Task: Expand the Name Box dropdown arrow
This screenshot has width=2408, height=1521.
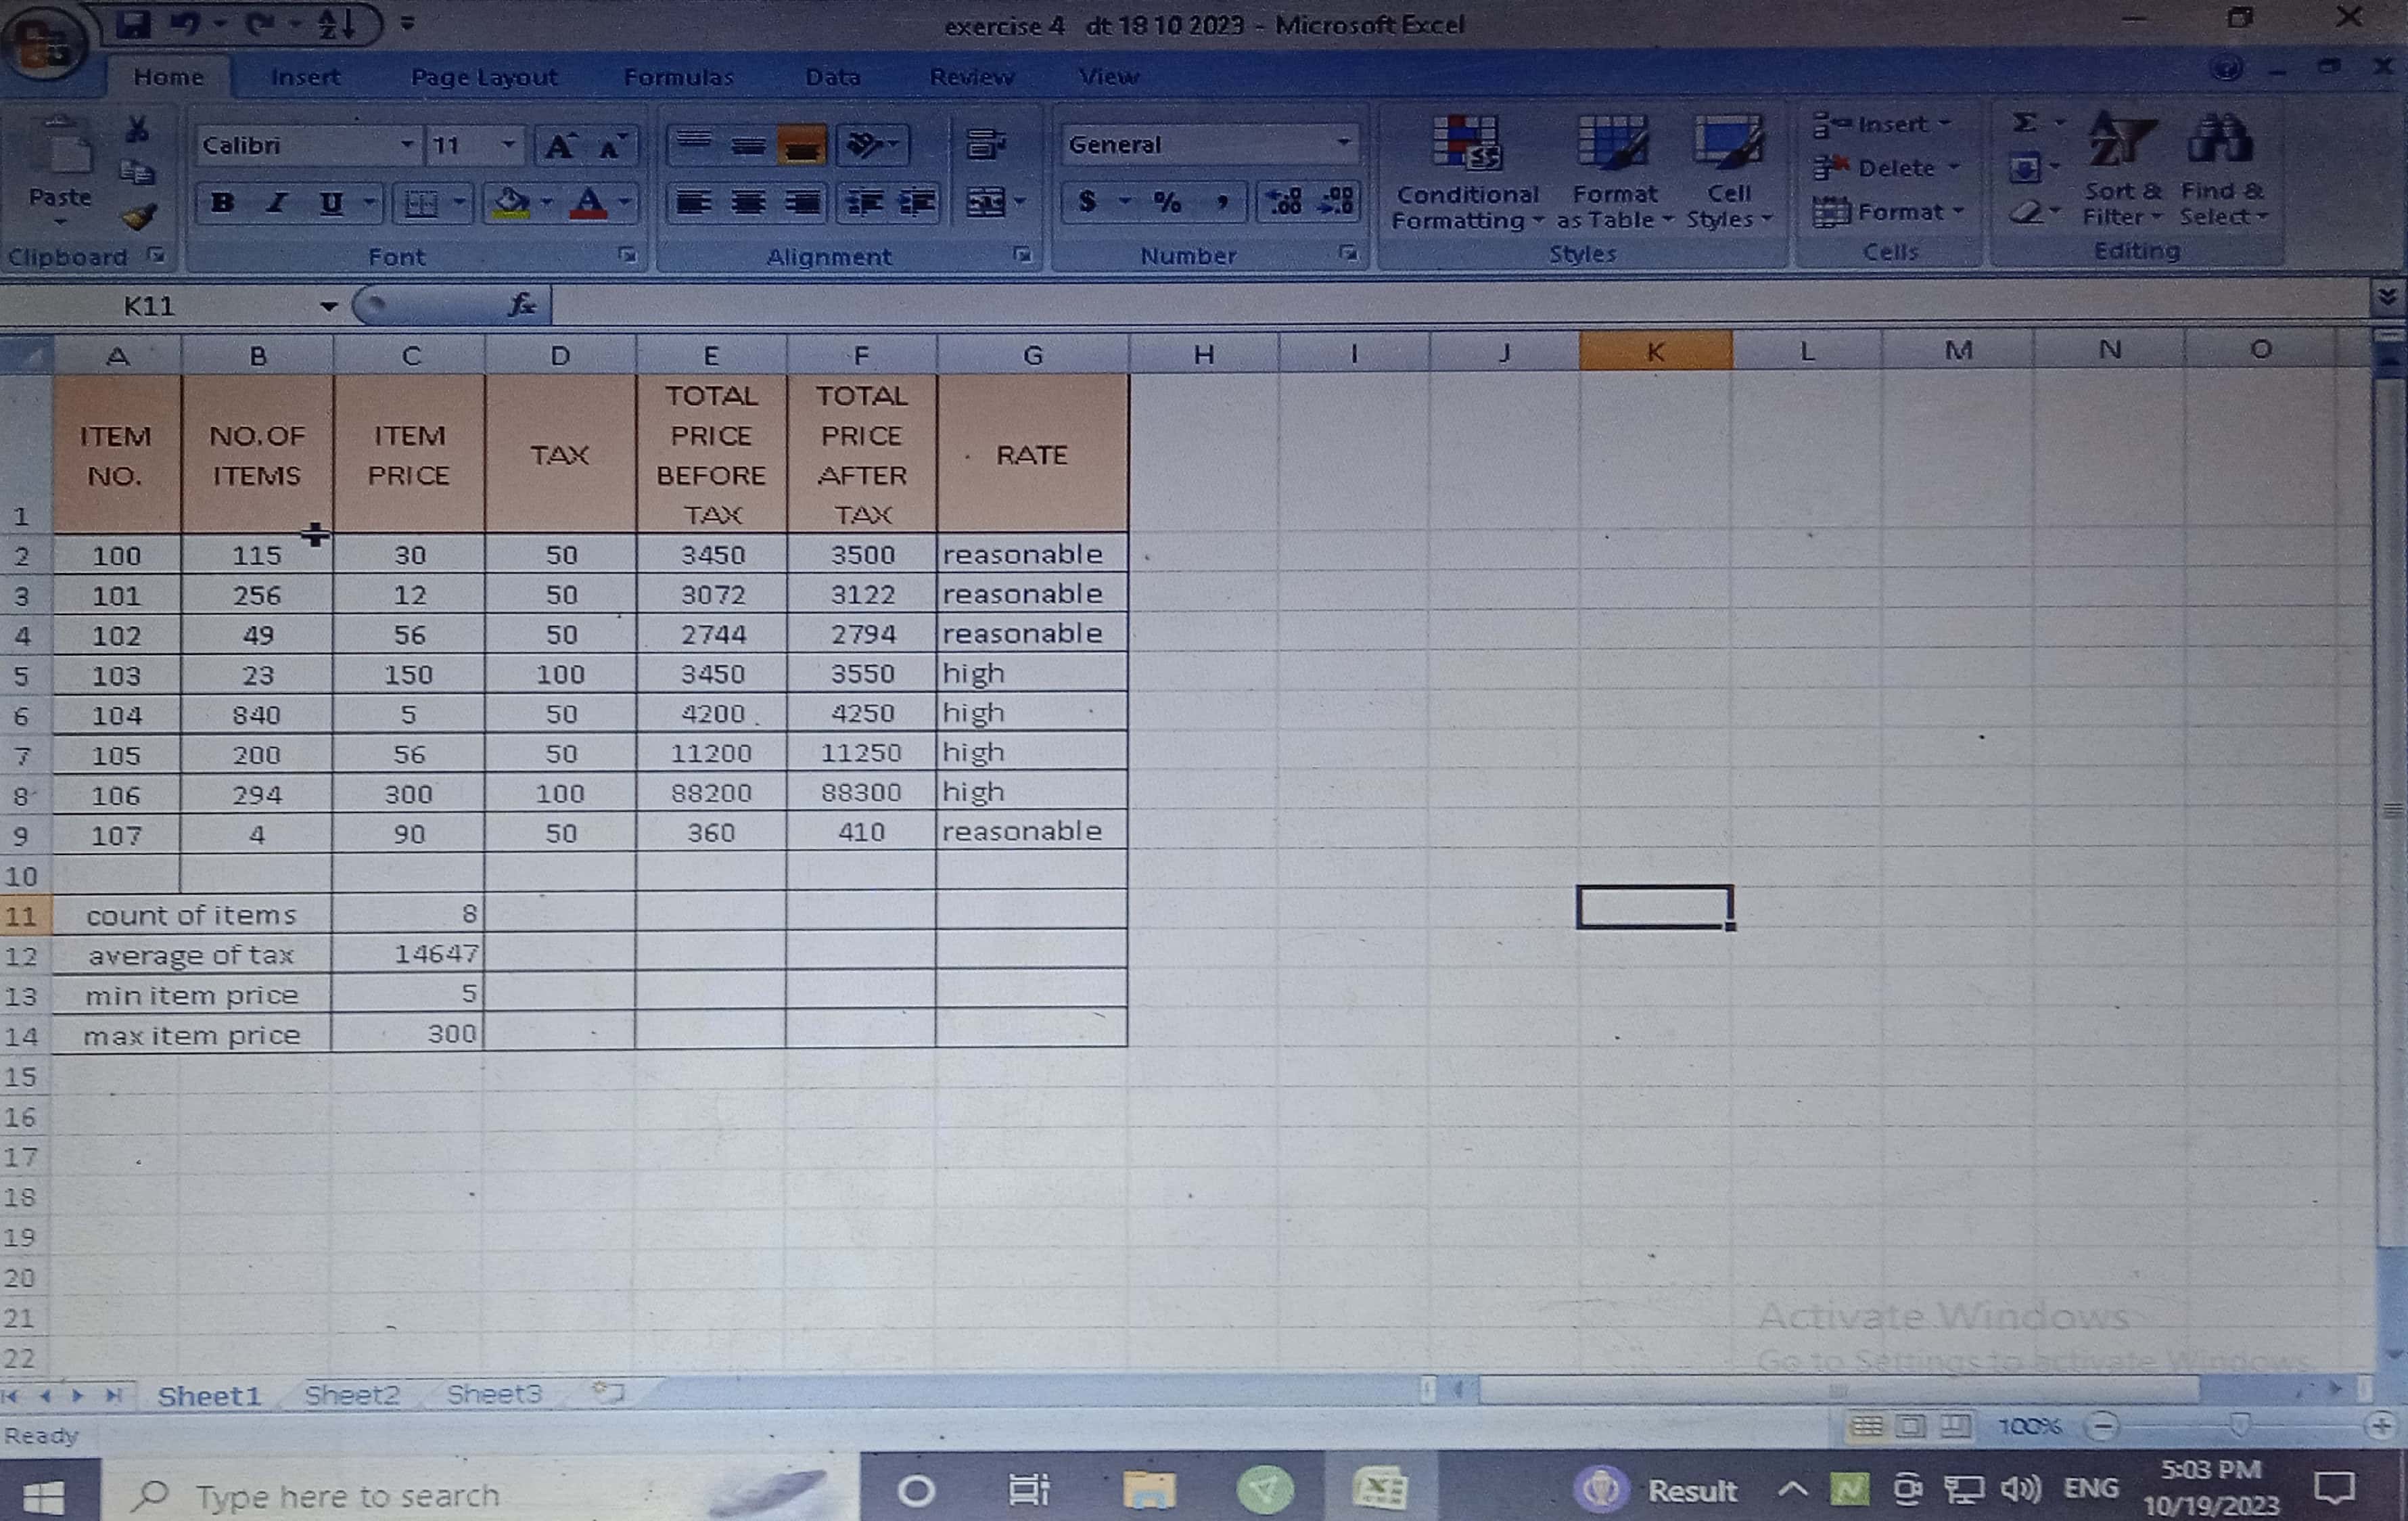Action: tap(328, 307)
